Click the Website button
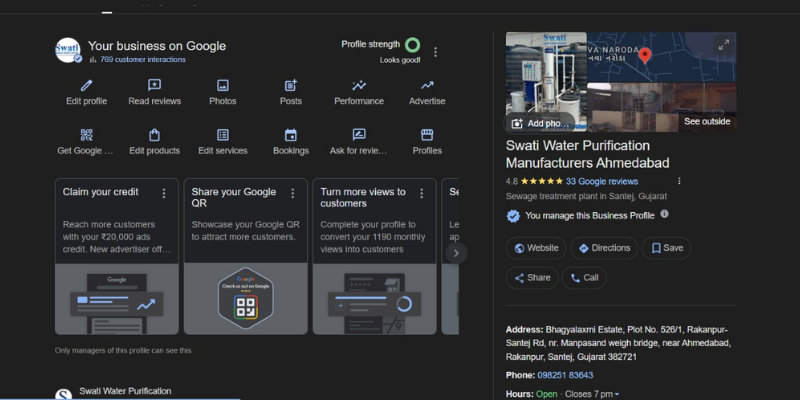The image size is (800, 400). 536,248
